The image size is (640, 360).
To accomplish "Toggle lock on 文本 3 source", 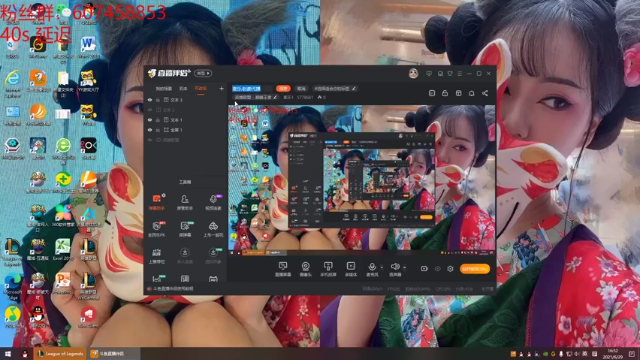I will [158, 100].
